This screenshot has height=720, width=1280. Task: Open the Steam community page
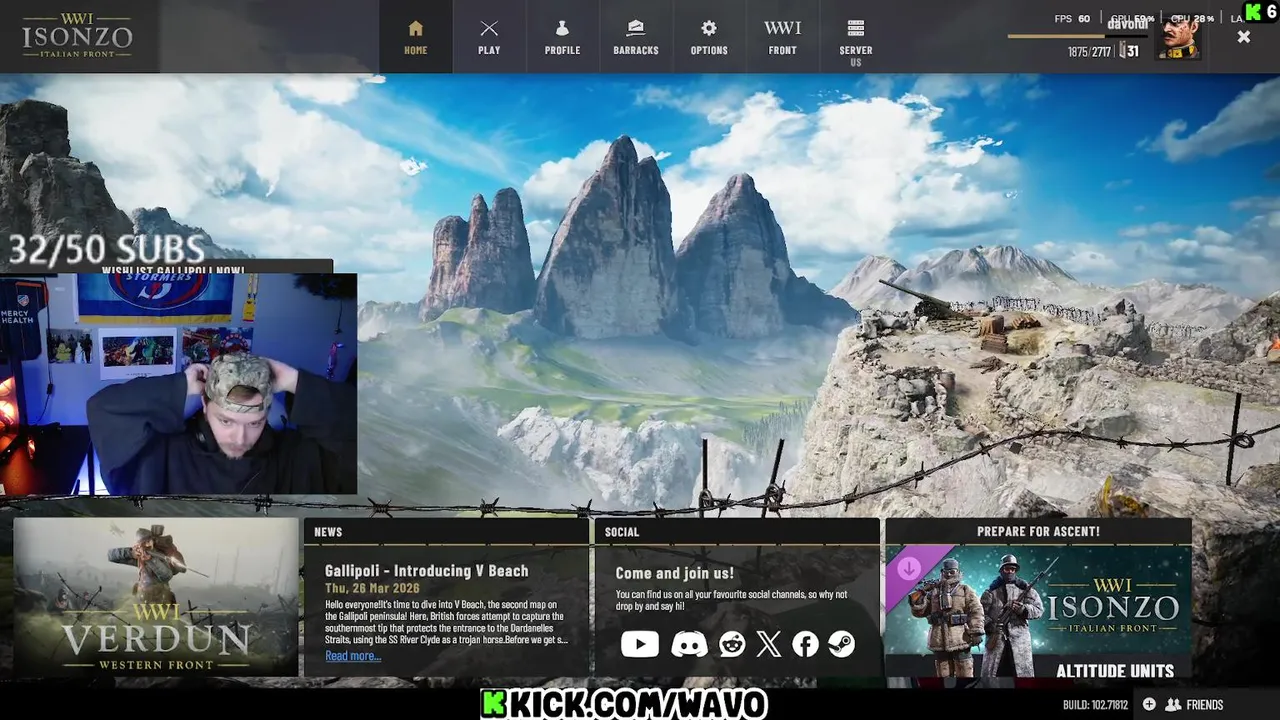pos(841,644)
